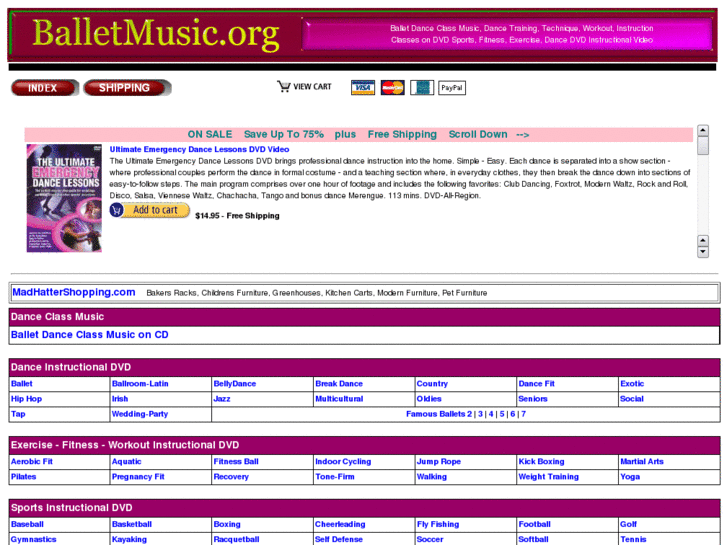This screenshot has height=545, width=727.
Task: Click the American Express card icon
Action: point(422,87)
